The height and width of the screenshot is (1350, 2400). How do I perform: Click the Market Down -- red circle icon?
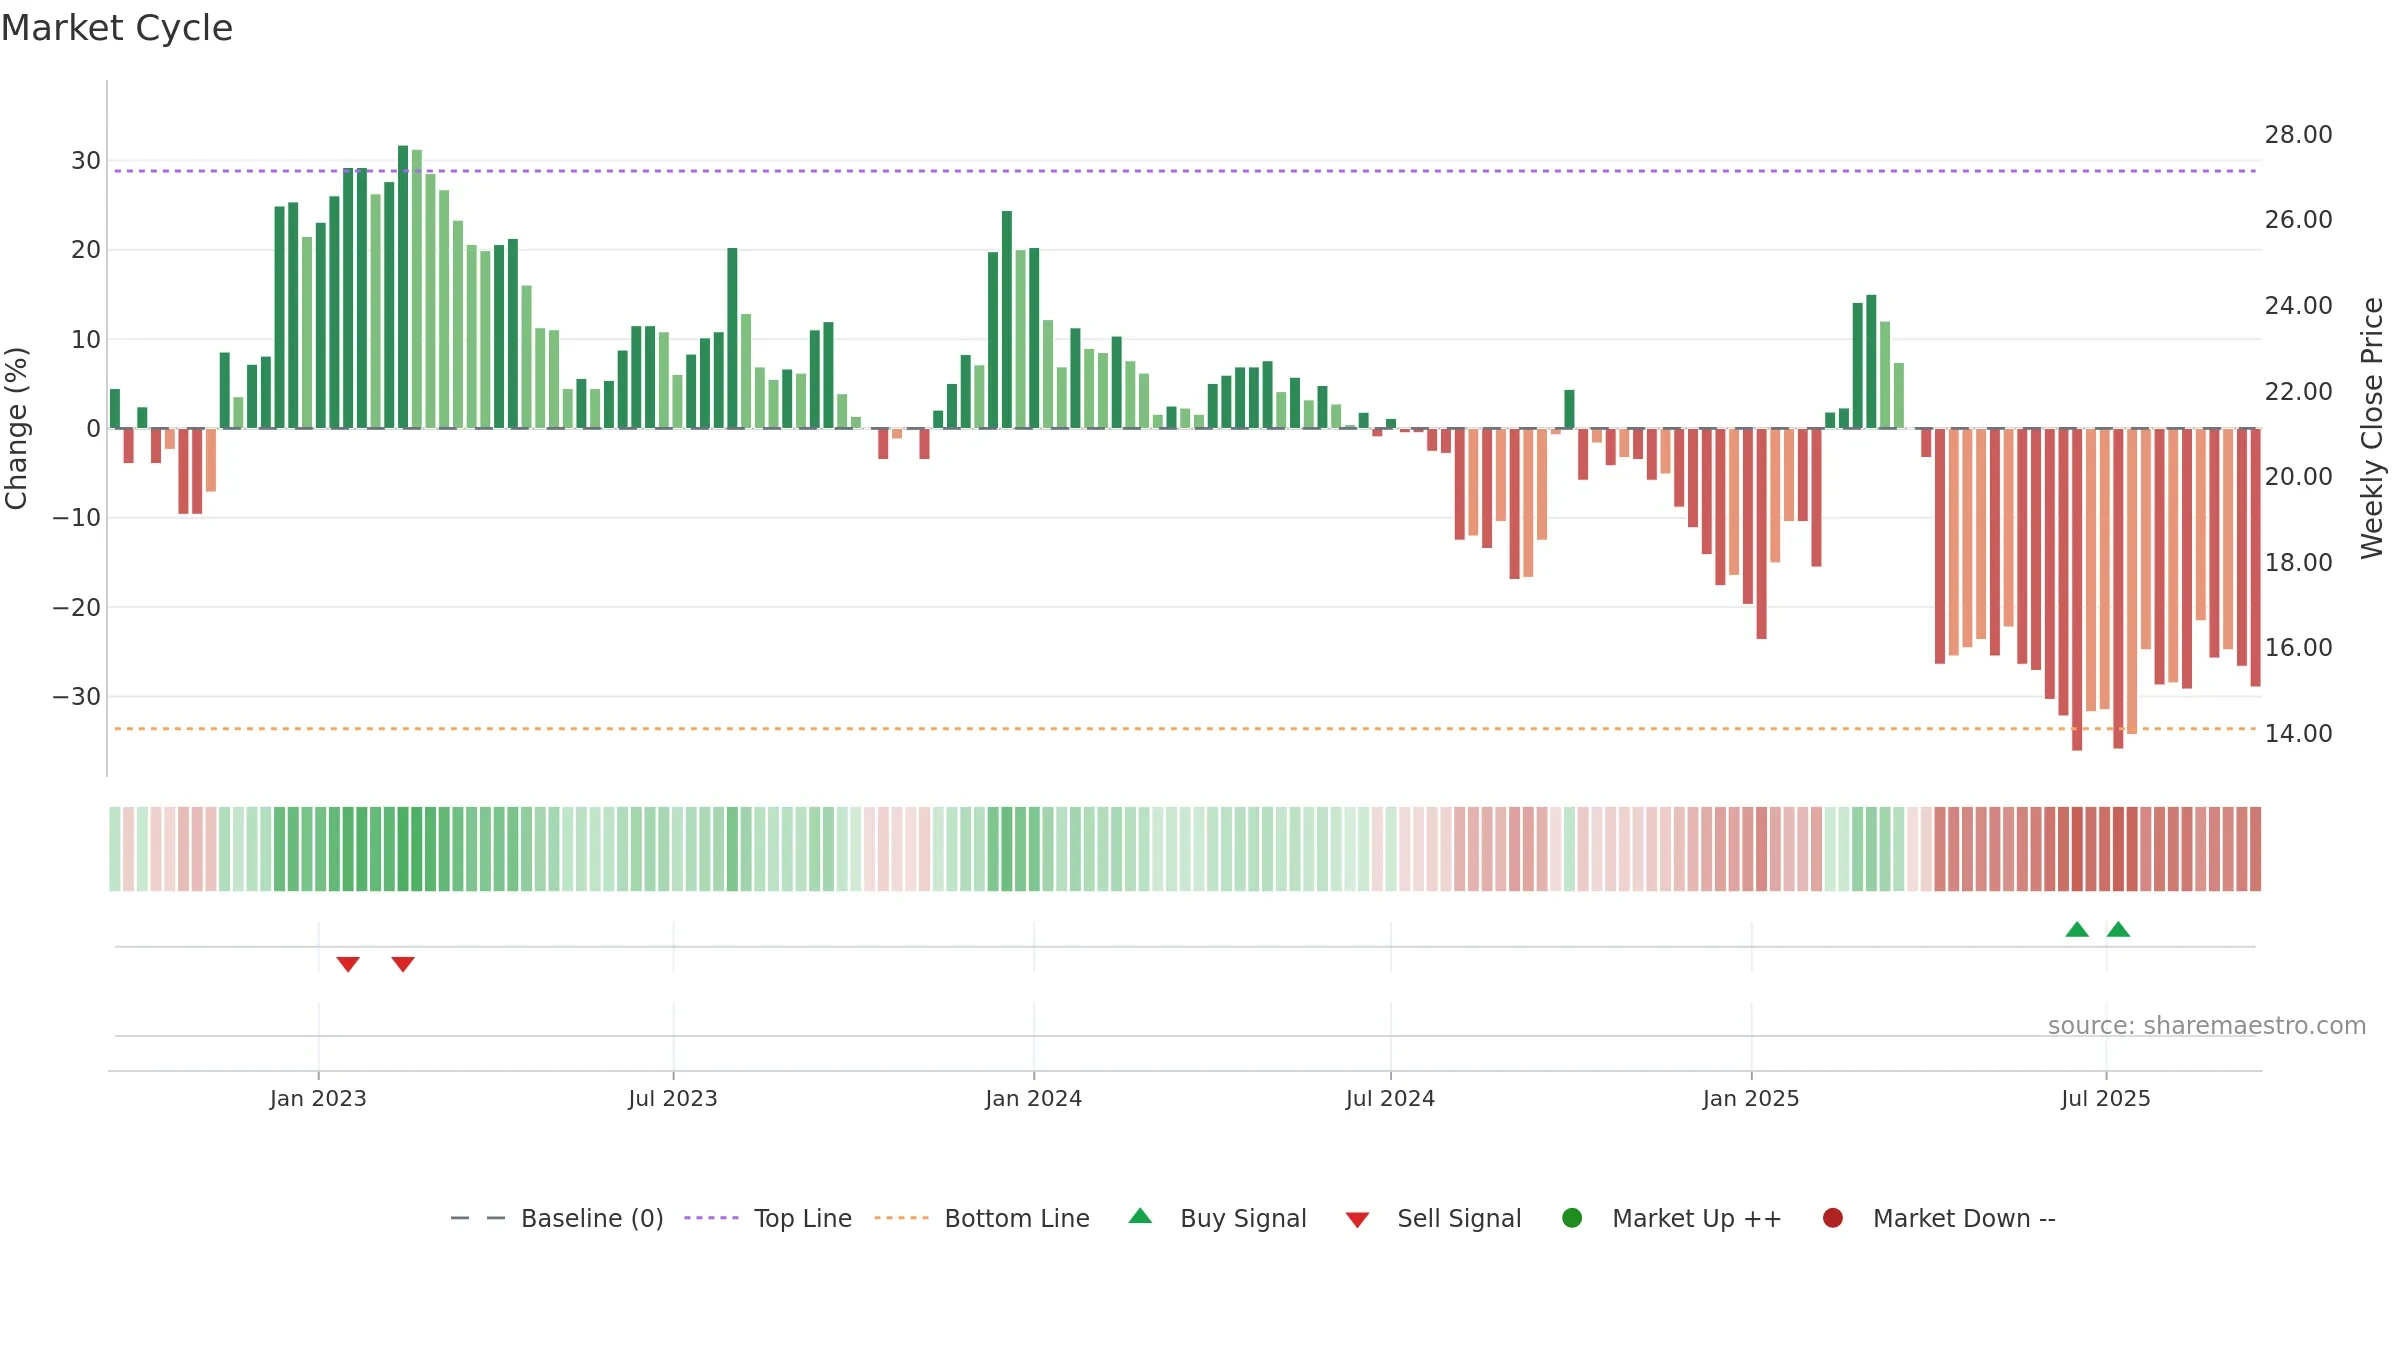1833,1218
